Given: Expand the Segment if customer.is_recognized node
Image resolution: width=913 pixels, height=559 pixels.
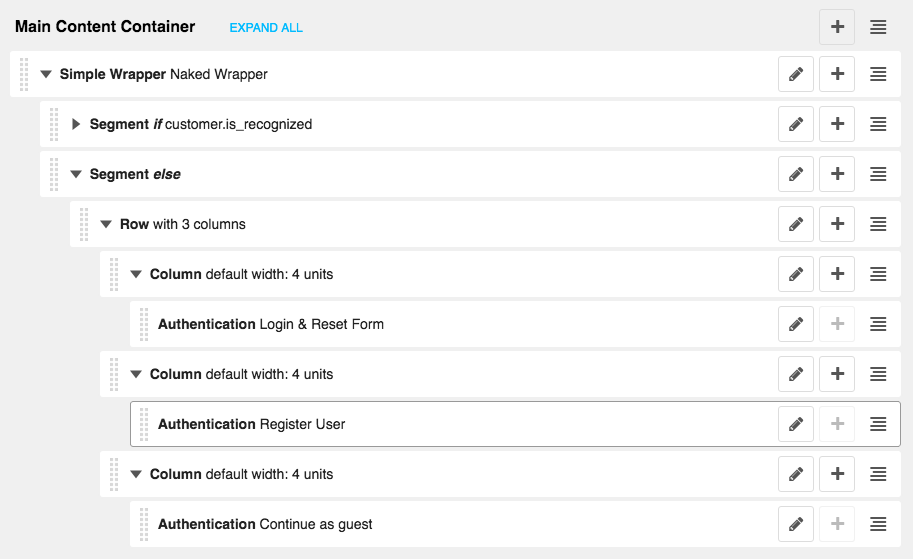Looking at the screenshot, I should pyautogui.click(x=76, y=124).
